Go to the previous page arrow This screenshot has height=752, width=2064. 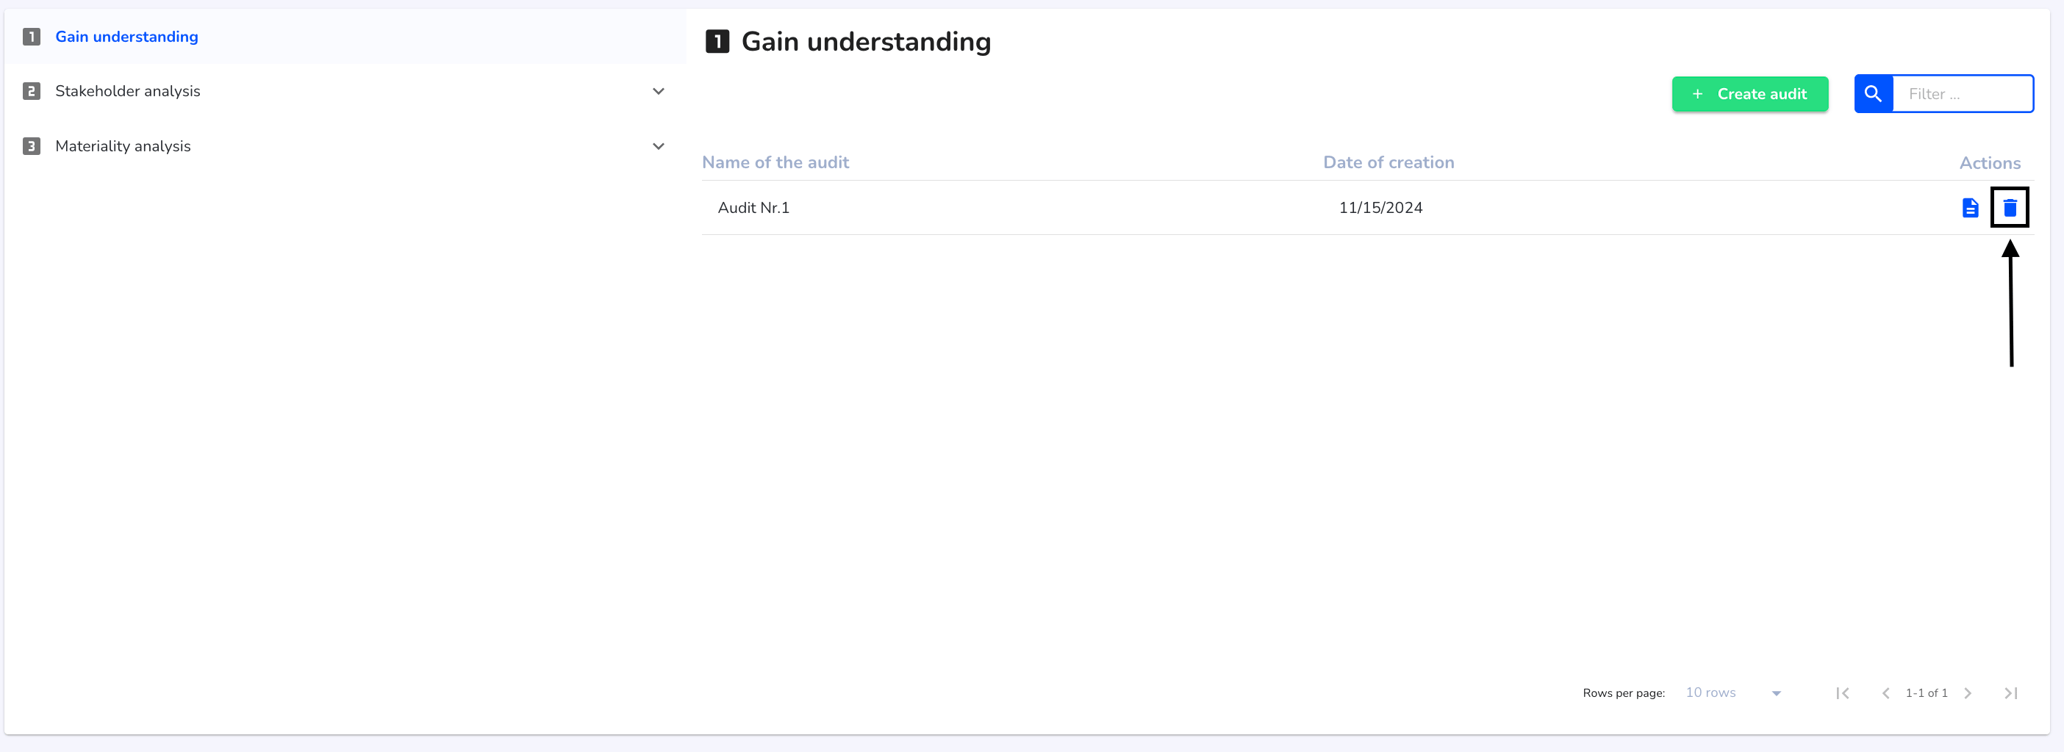tap(1885, 693)
